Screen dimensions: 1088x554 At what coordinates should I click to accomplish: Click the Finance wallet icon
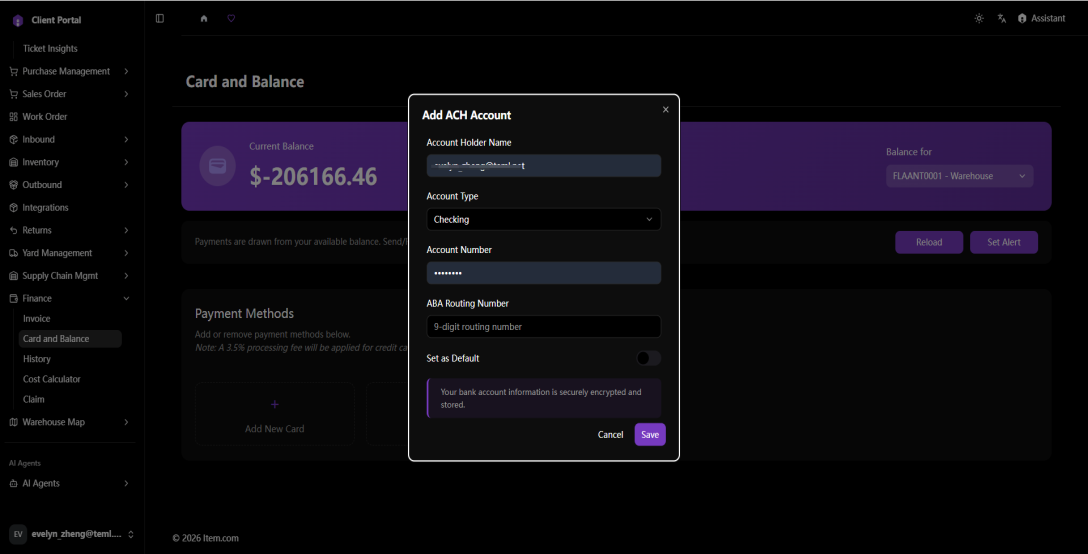click(13, 299)
